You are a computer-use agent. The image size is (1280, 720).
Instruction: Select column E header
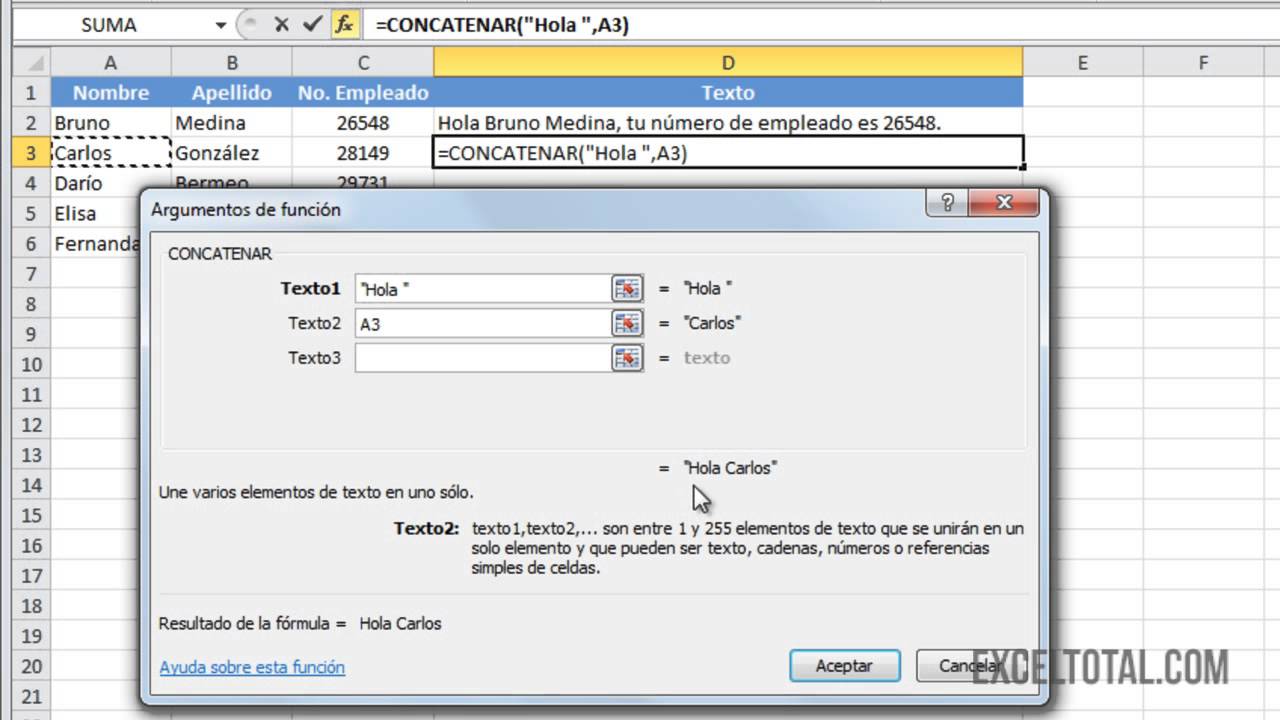coord(1083,63)
